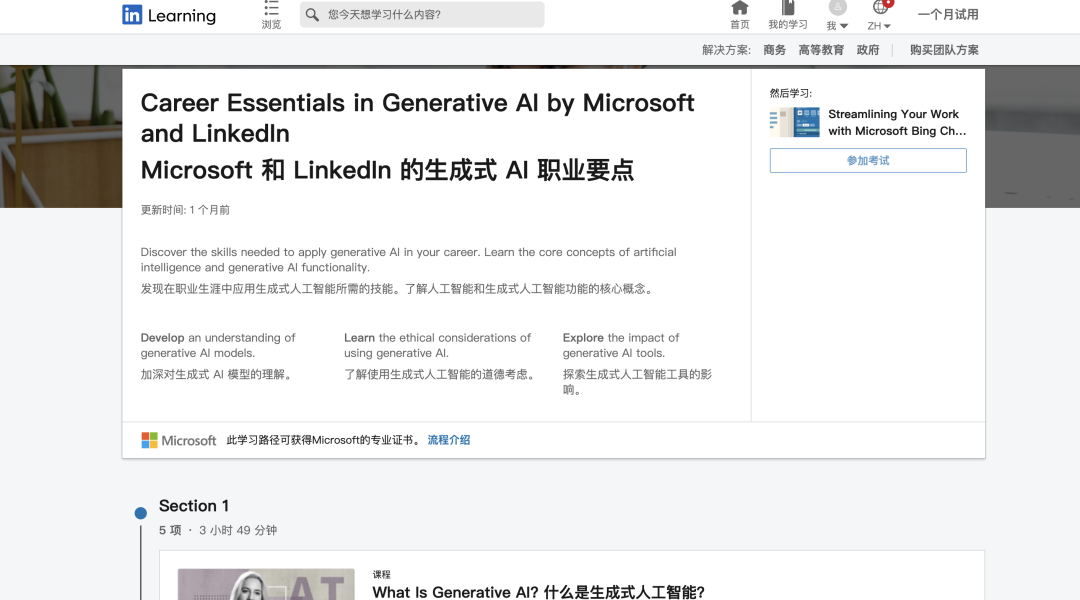Open the ZH language dropdown
The width and height of the screenshot is (1080, 600).
pyautogui.click(x=878, y=26)
